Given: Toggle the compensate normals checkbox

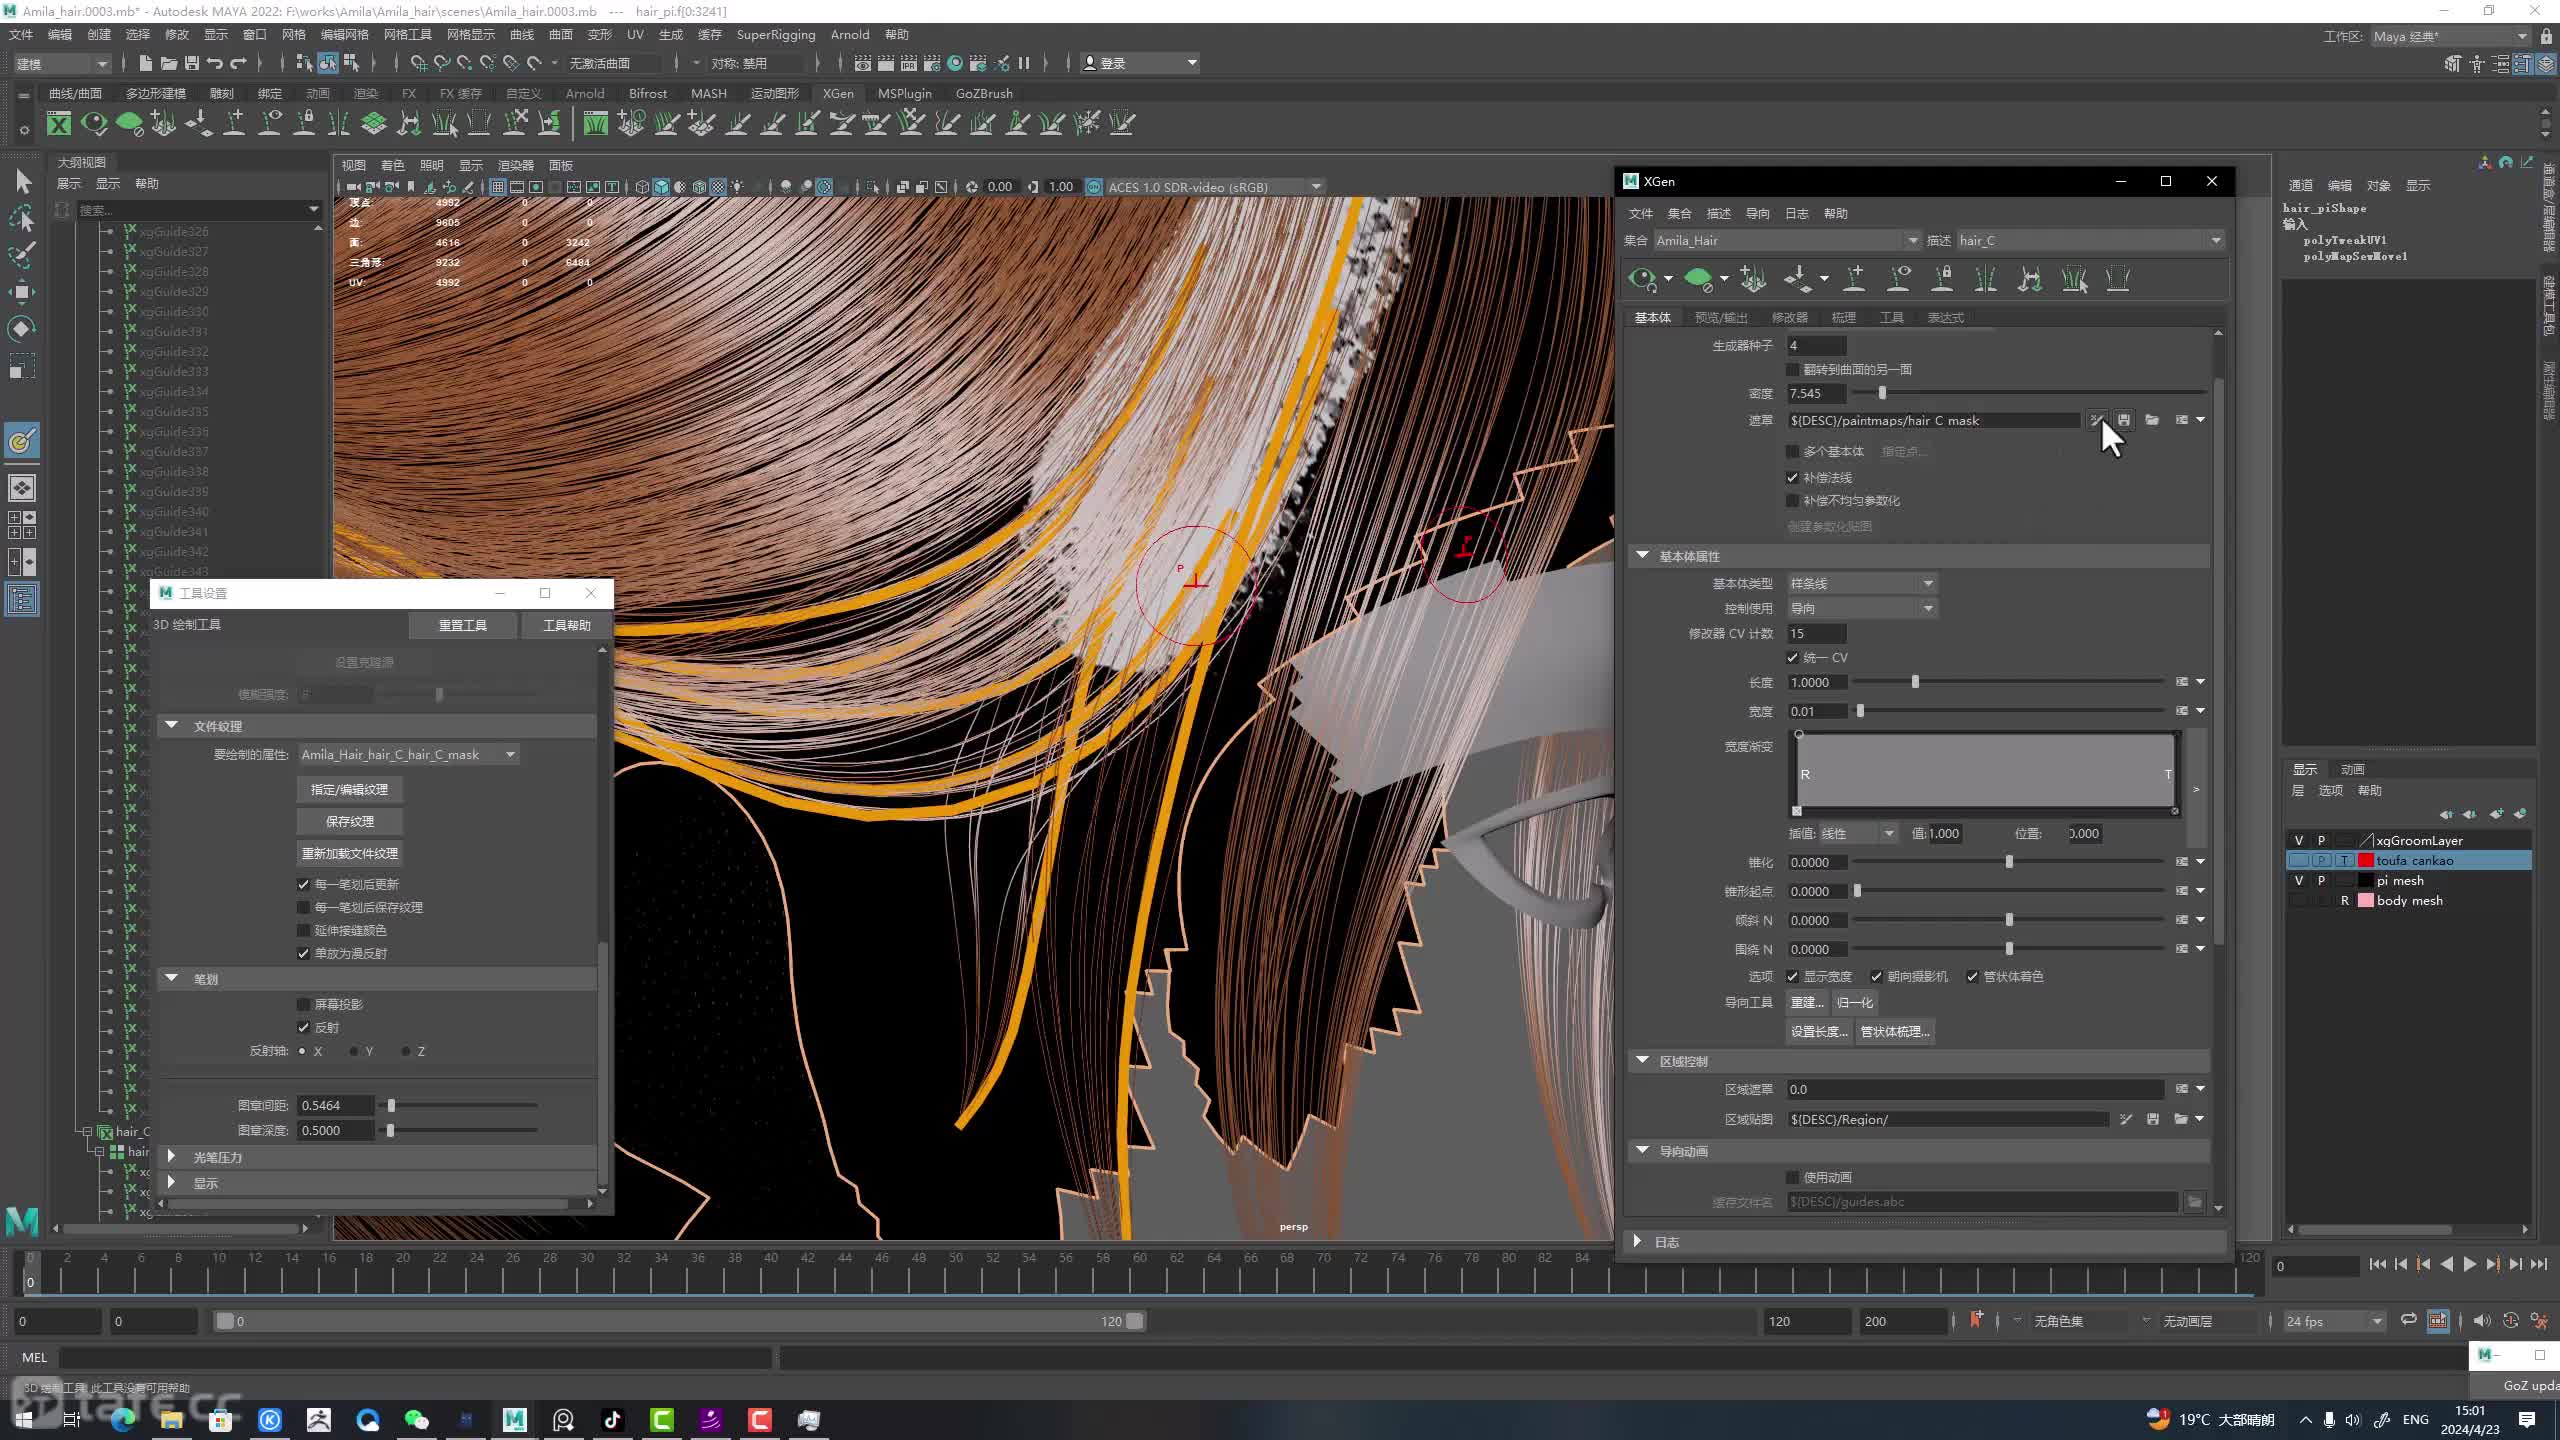Looking at the screenshot, I should point(1793,478).
